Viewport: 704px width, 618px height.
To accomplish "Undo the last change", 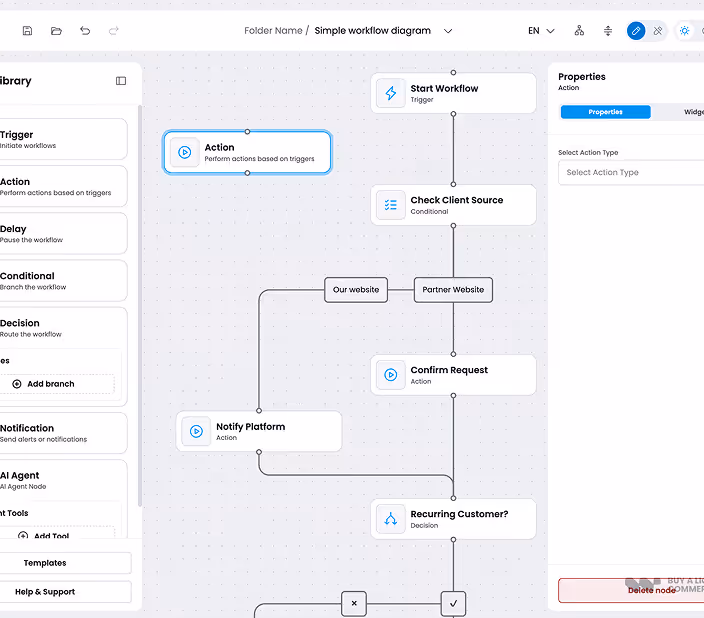I will (x=85, y=31).
